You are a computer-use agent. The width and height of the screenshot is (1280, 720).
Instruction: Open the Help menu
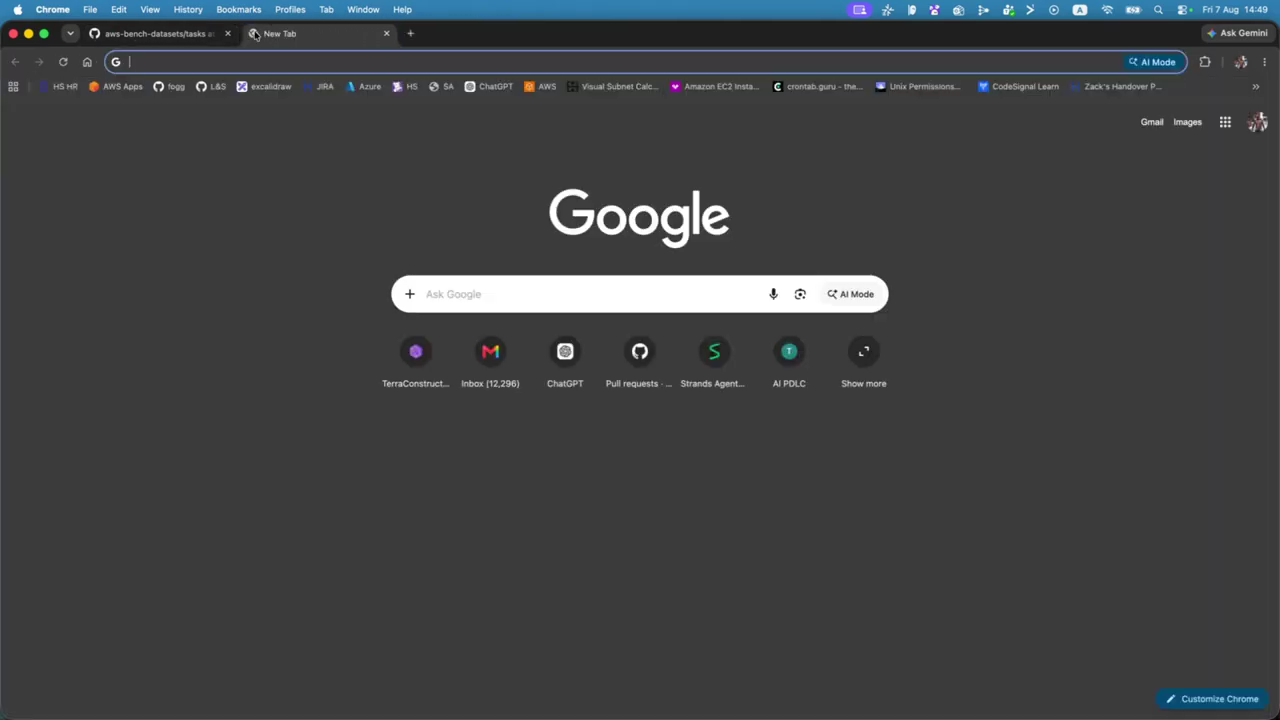[x=402, y=10]
